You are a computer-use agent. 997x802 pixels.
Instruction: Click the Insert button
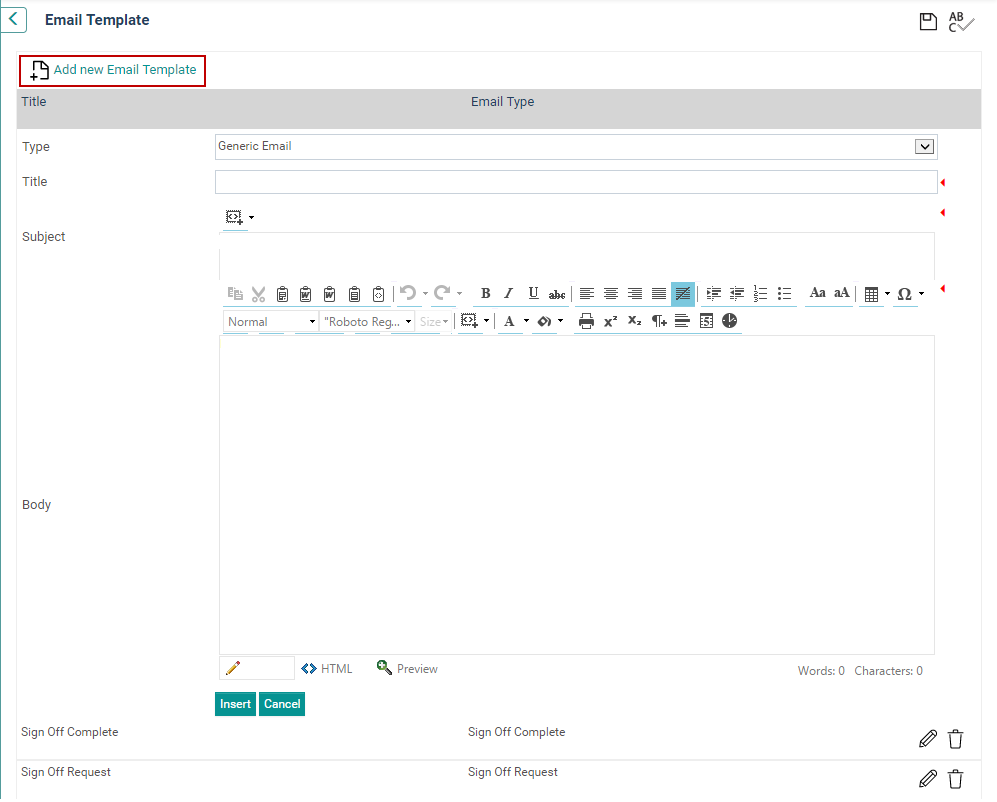tap(235, 704)
